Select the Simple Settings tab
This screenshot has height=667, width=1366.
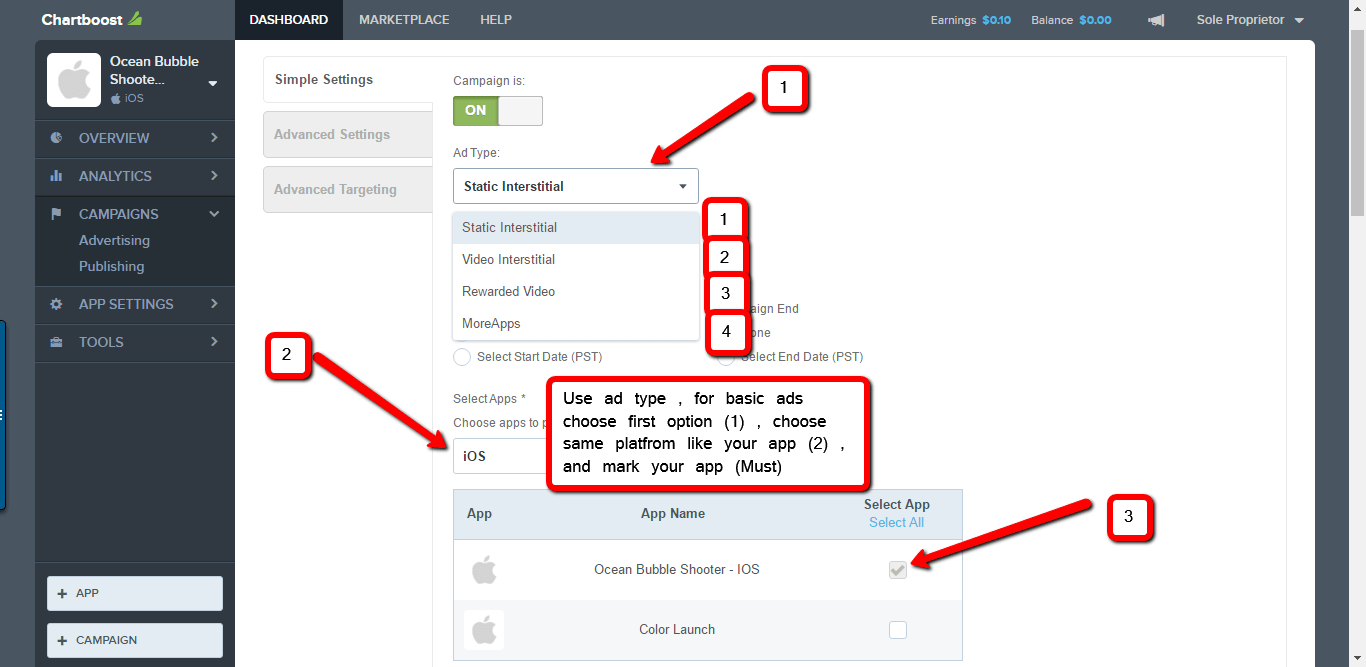point(348,80)
